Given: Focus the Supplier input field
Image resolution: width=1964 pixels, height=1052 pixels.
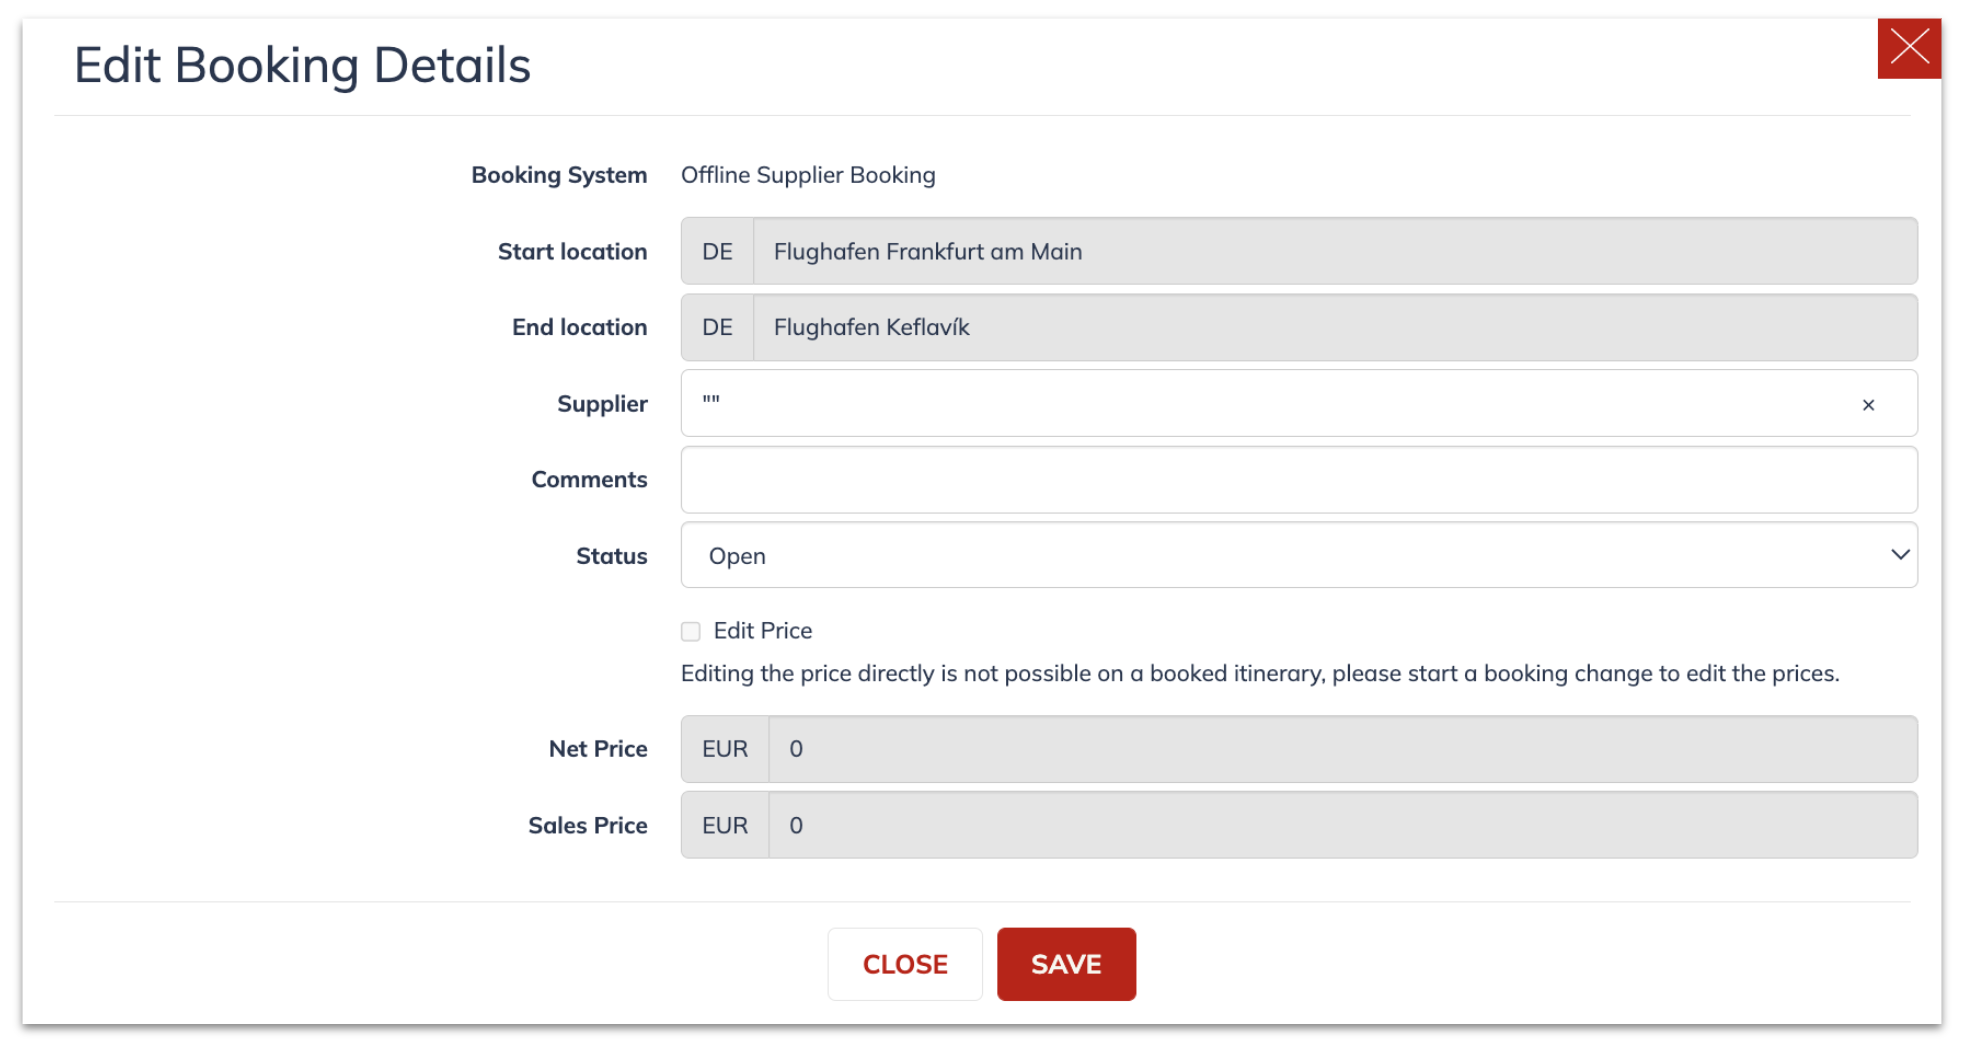Looking at the screenshot, I should pos(1298,403).
